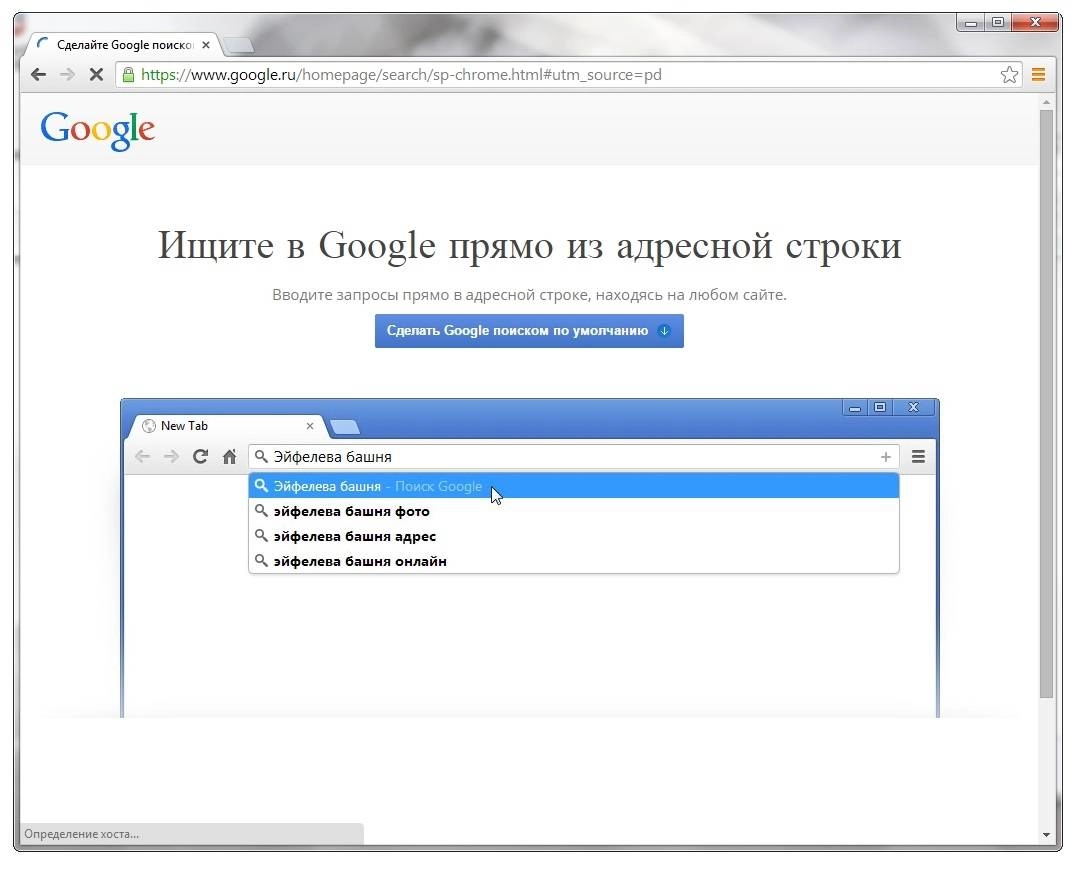Click the magnifier icon beside 'эйфелева башня фото'

point(261,511)
